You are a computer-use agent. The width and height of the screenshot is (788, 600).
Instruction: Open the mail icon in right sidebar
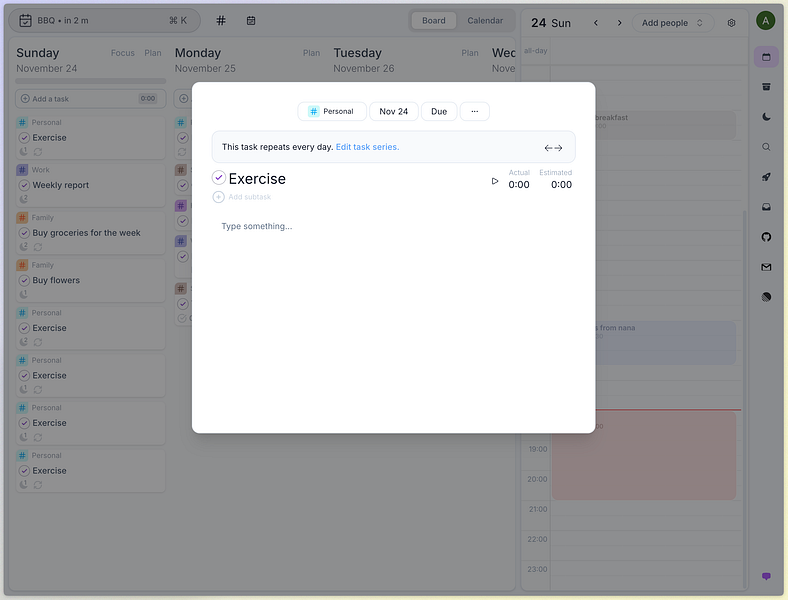pos(766,267)
